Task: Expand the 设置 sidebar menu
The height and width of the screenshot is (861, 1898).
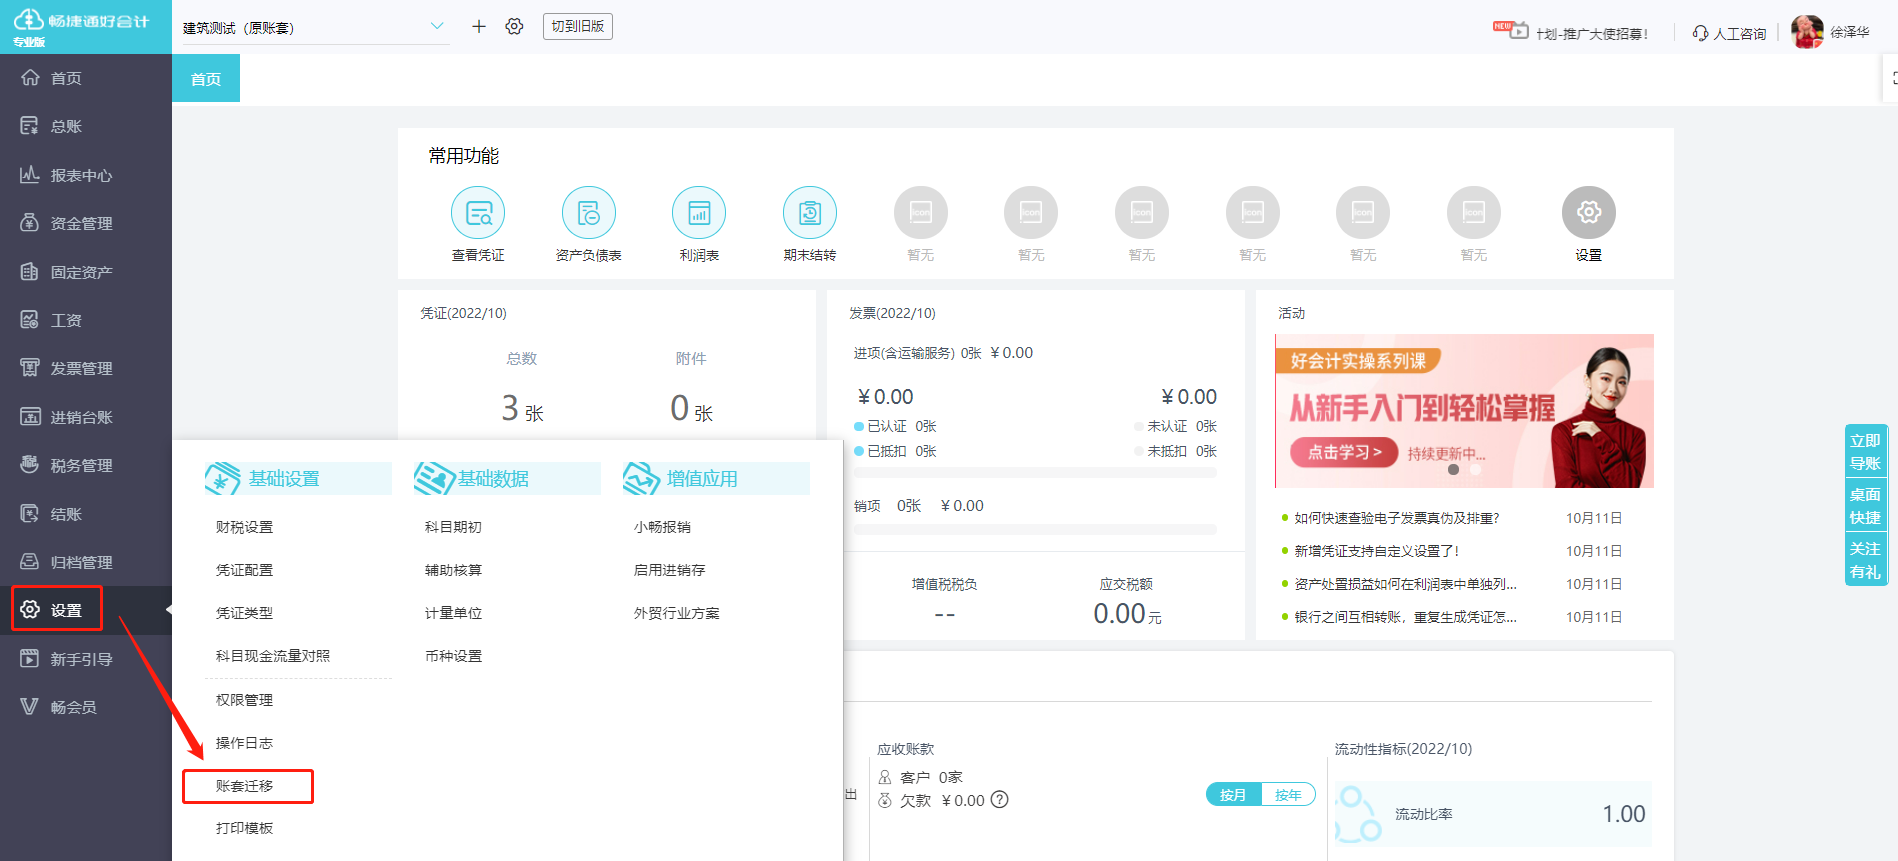Action: pos(66,610)
